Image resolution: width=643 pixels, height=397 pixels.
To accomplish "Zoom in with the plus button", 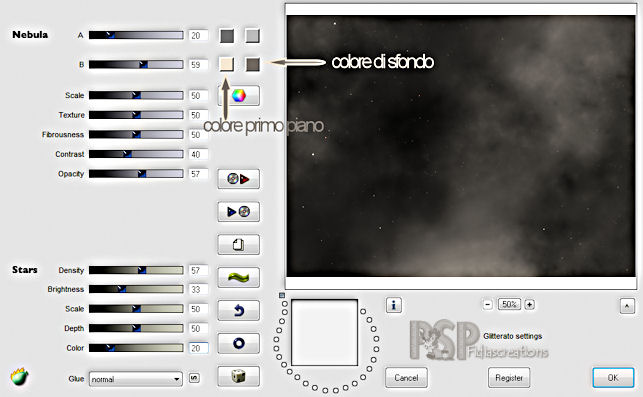I will (529, 304).
